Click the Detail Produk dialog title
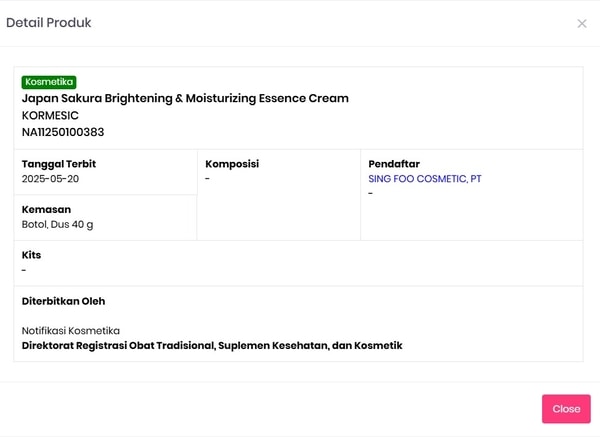This screenshot has height=437, width=600. pyautogui.click(x=49, y=23)
